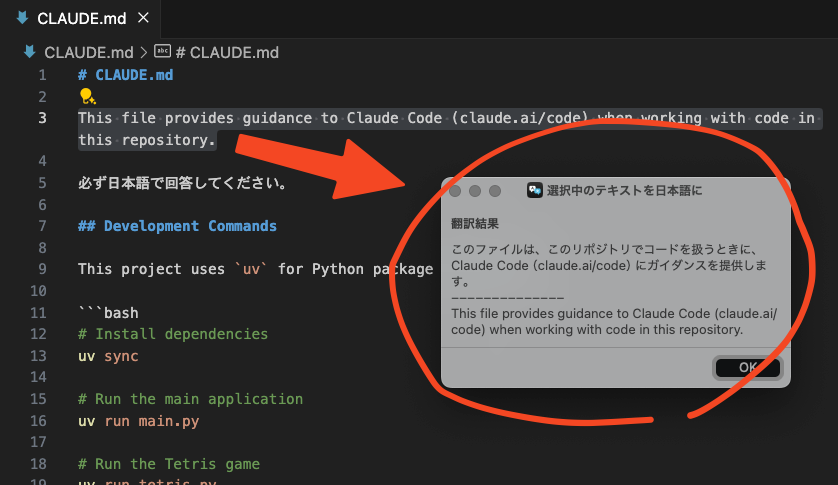
Task: Click the '翻訳結果' heading in dialog
Action: [x=475, y=224]
